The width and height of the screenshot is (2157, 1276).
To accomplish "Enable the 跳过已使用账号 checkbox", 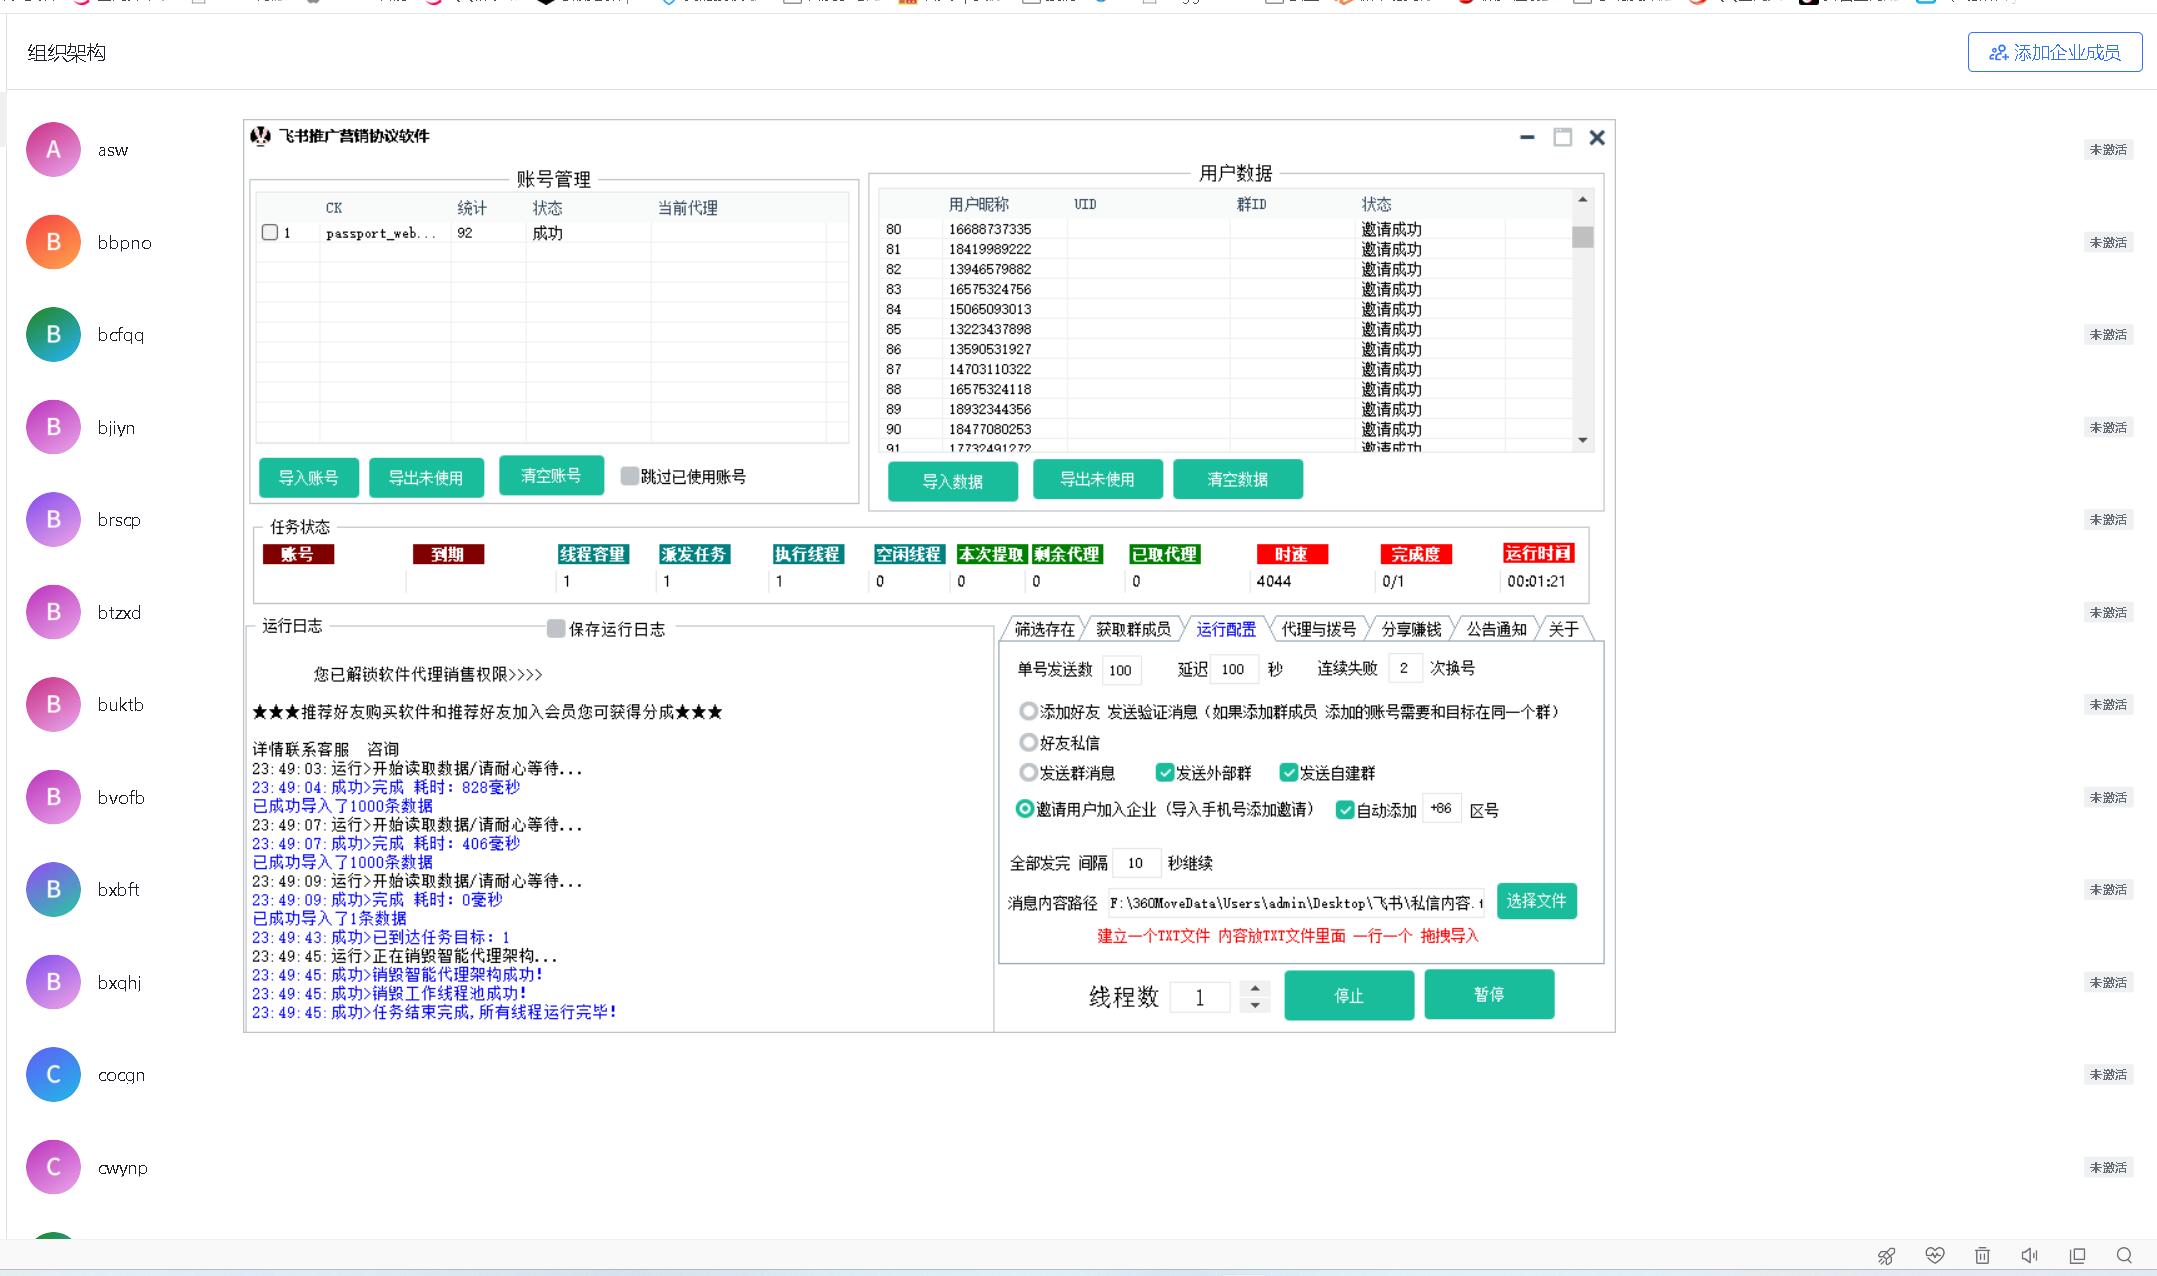I will [x=629, y=476].
